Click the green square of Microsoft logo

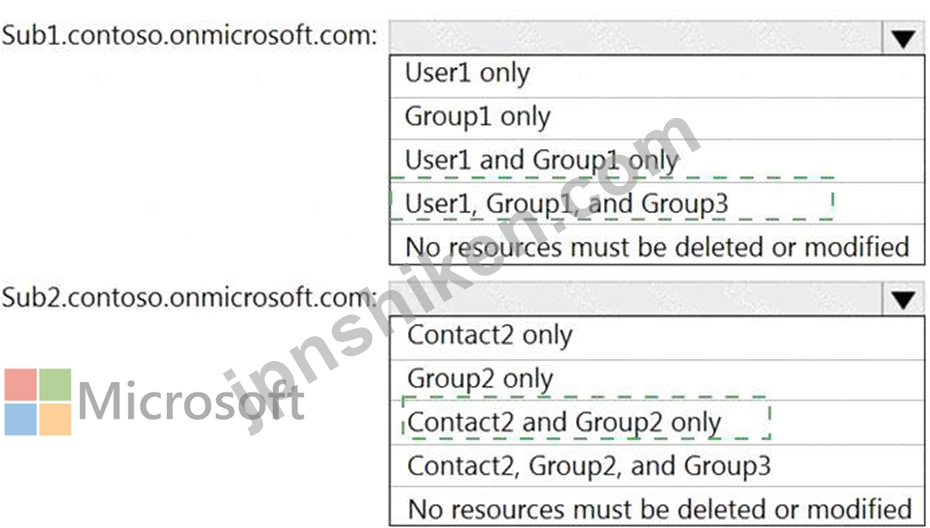56,384
